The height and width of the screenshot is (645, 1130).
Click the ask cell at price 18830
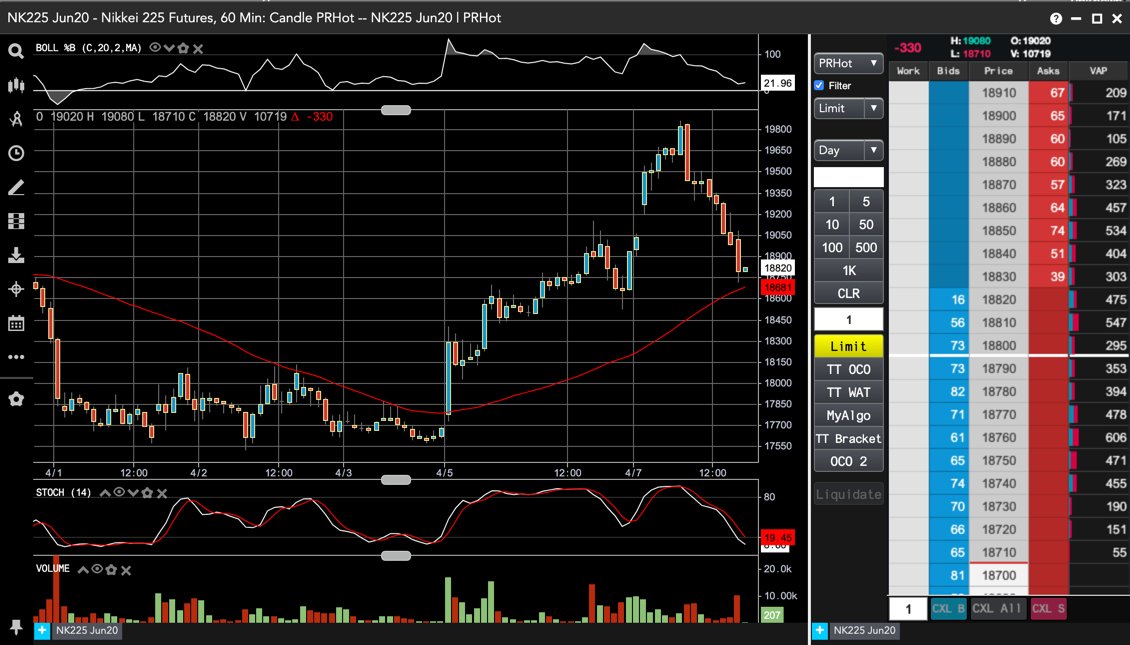1049,276
